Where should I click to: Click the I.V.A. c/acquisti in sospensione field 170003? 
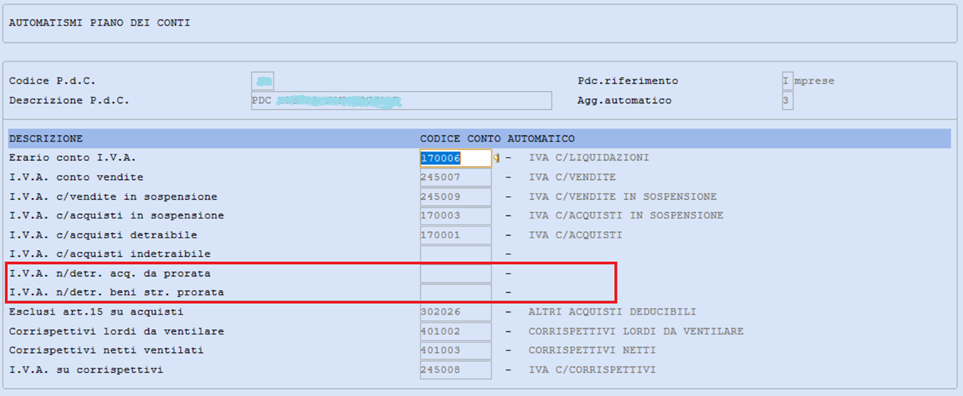(x=456, y=215)
